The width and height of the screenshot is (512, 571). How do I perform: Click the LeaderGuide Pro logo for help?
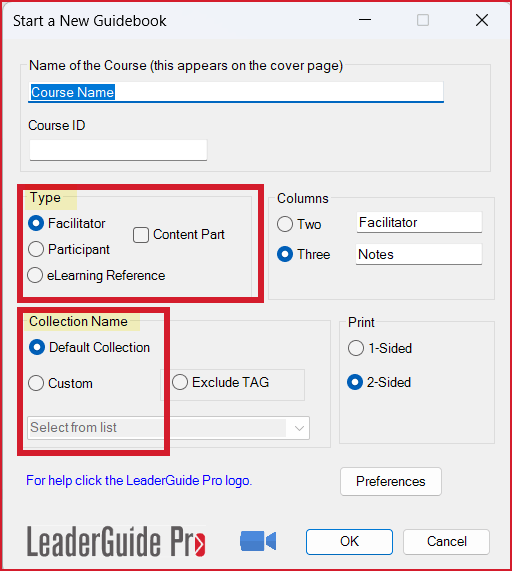(116, 541)
